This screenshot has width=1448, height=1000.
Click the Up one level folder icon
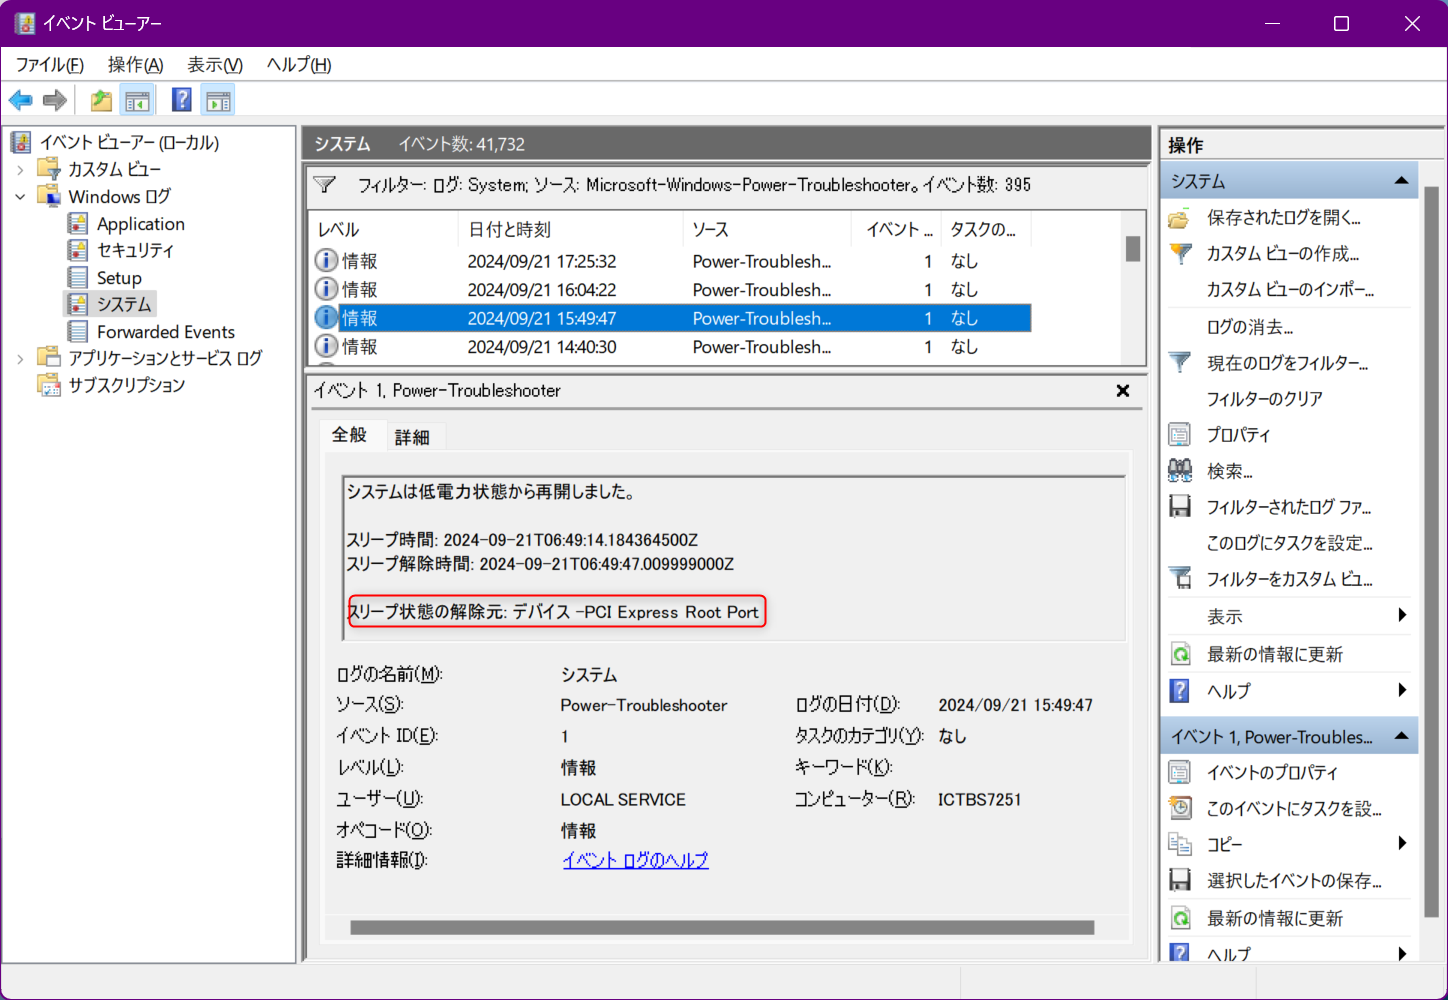point(101,100)
